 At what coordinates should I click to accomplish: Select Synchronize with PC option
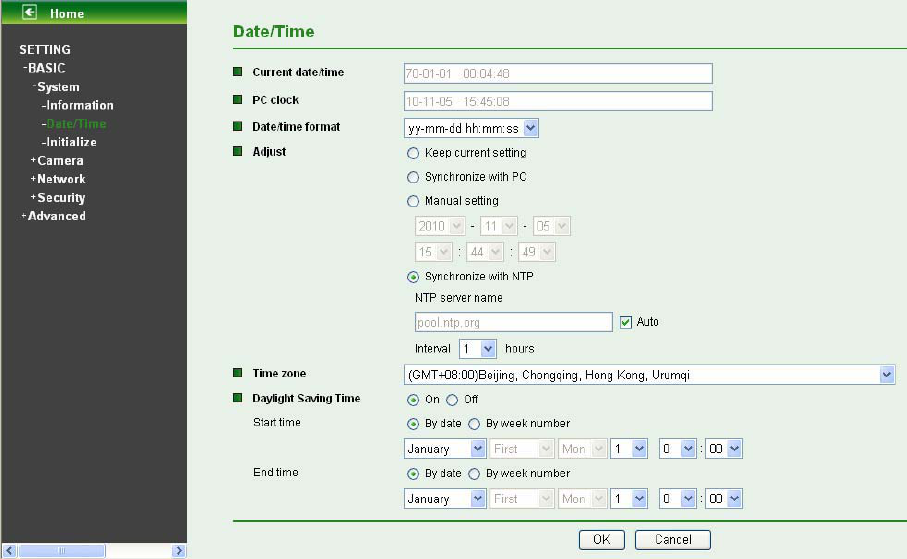pyautogui.click(x=413, y=177)
